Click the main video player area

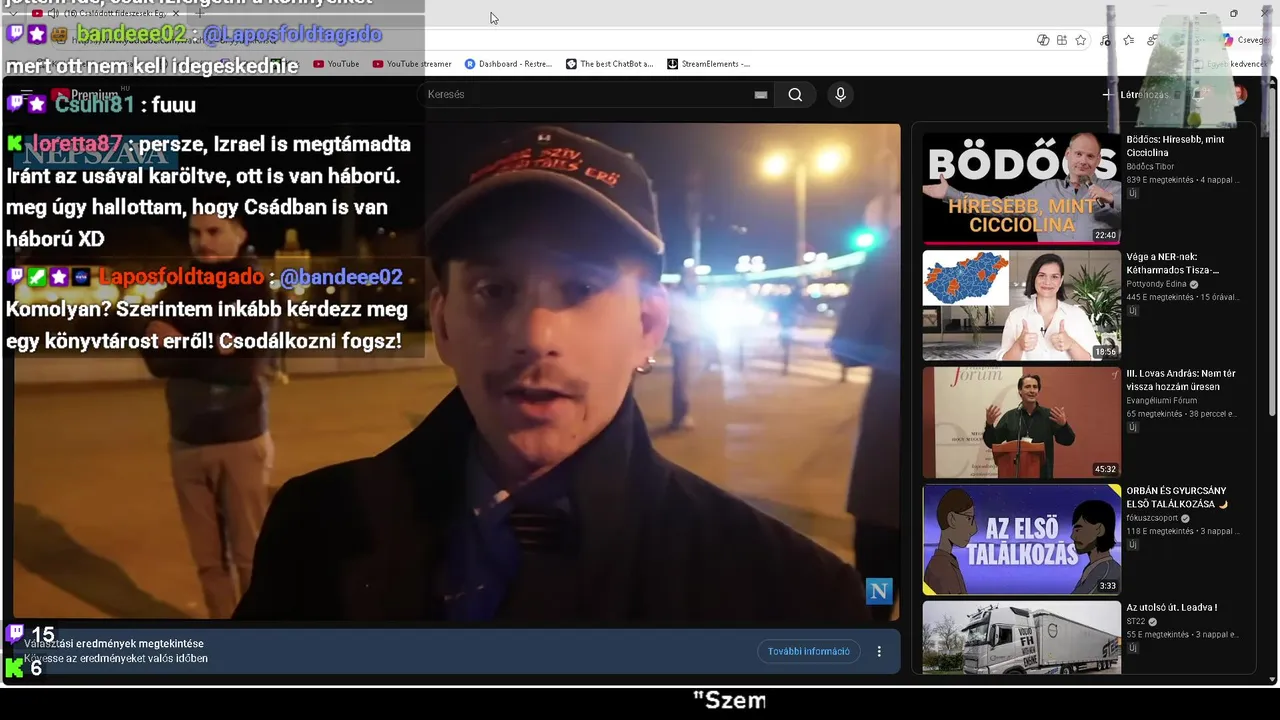pyautogui.click(x=456, y=372)
